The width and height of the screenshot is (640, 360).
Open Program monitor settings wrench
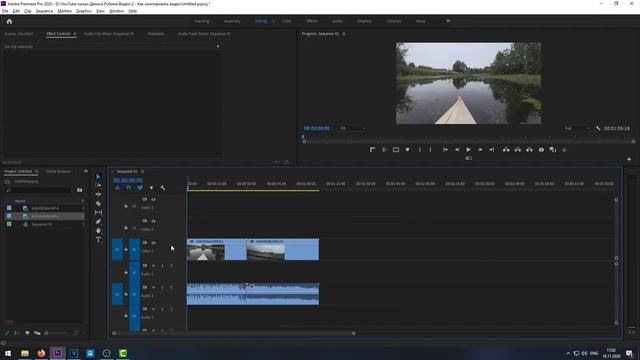tap(598, 128)
